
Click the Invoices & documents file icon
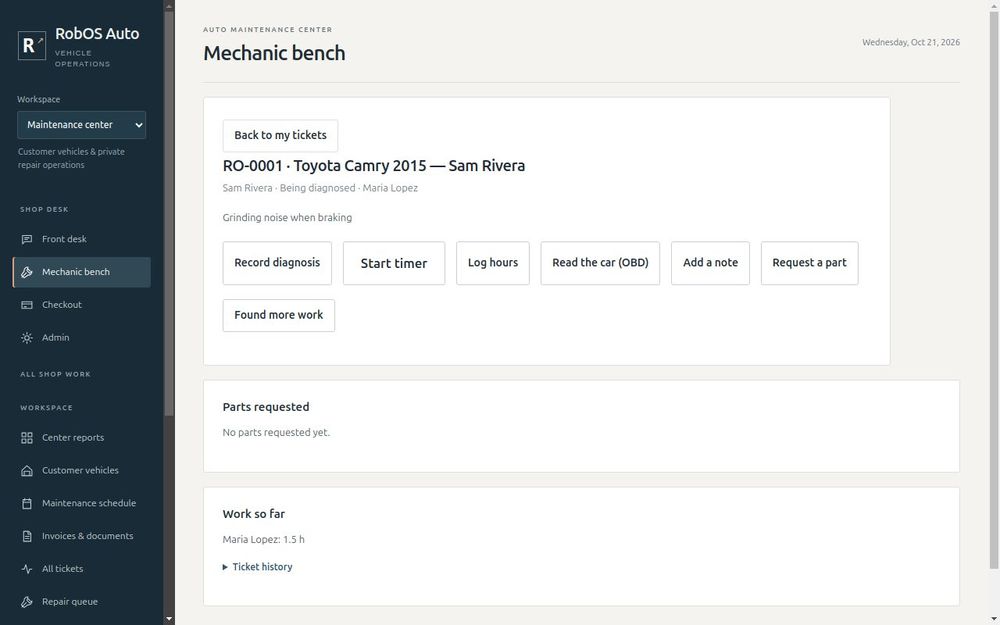tap(27, 536)
